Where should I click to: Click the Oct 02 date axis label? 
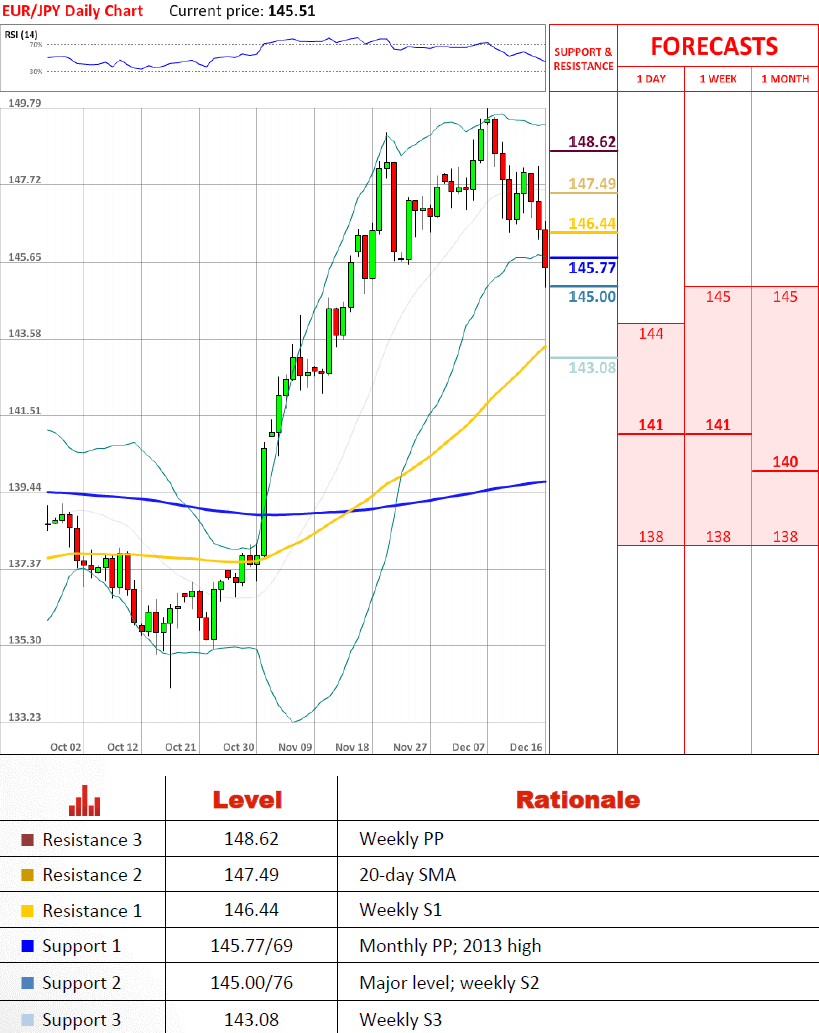(66, 747)
